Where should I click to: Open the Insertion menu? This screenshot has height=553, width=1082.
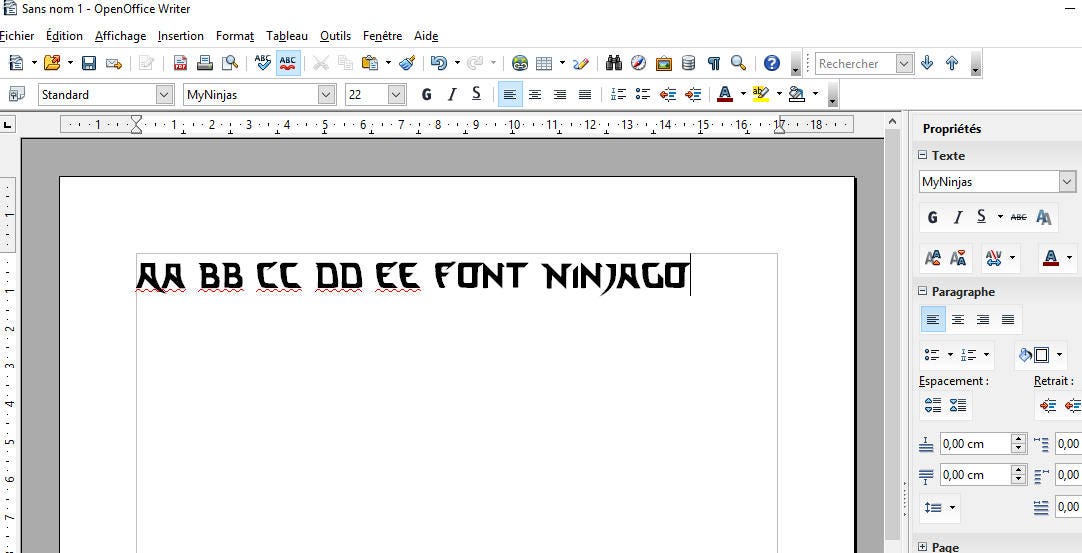(181, 36)
